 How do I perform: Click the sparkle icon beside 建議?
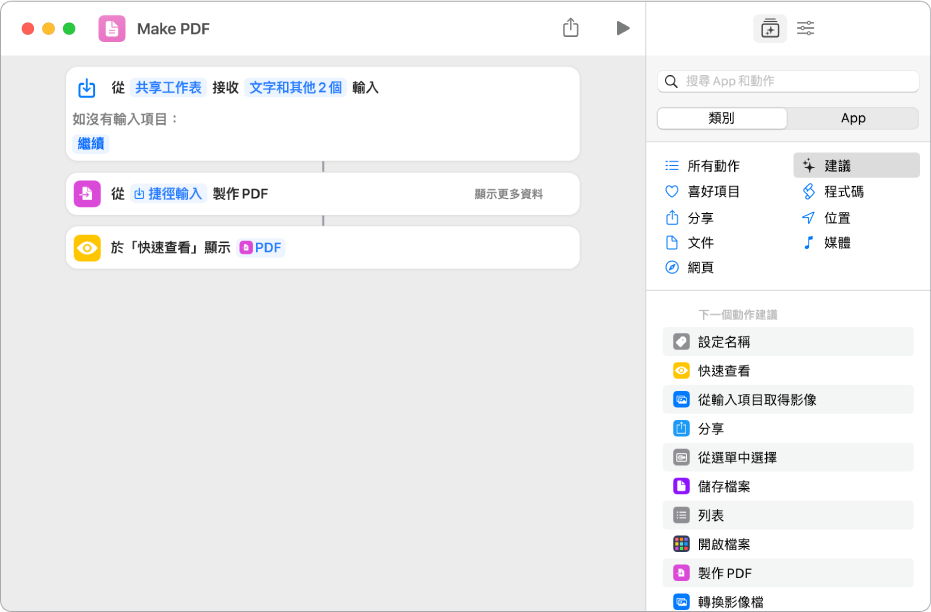pyautogui.click(x=808, y=166)
